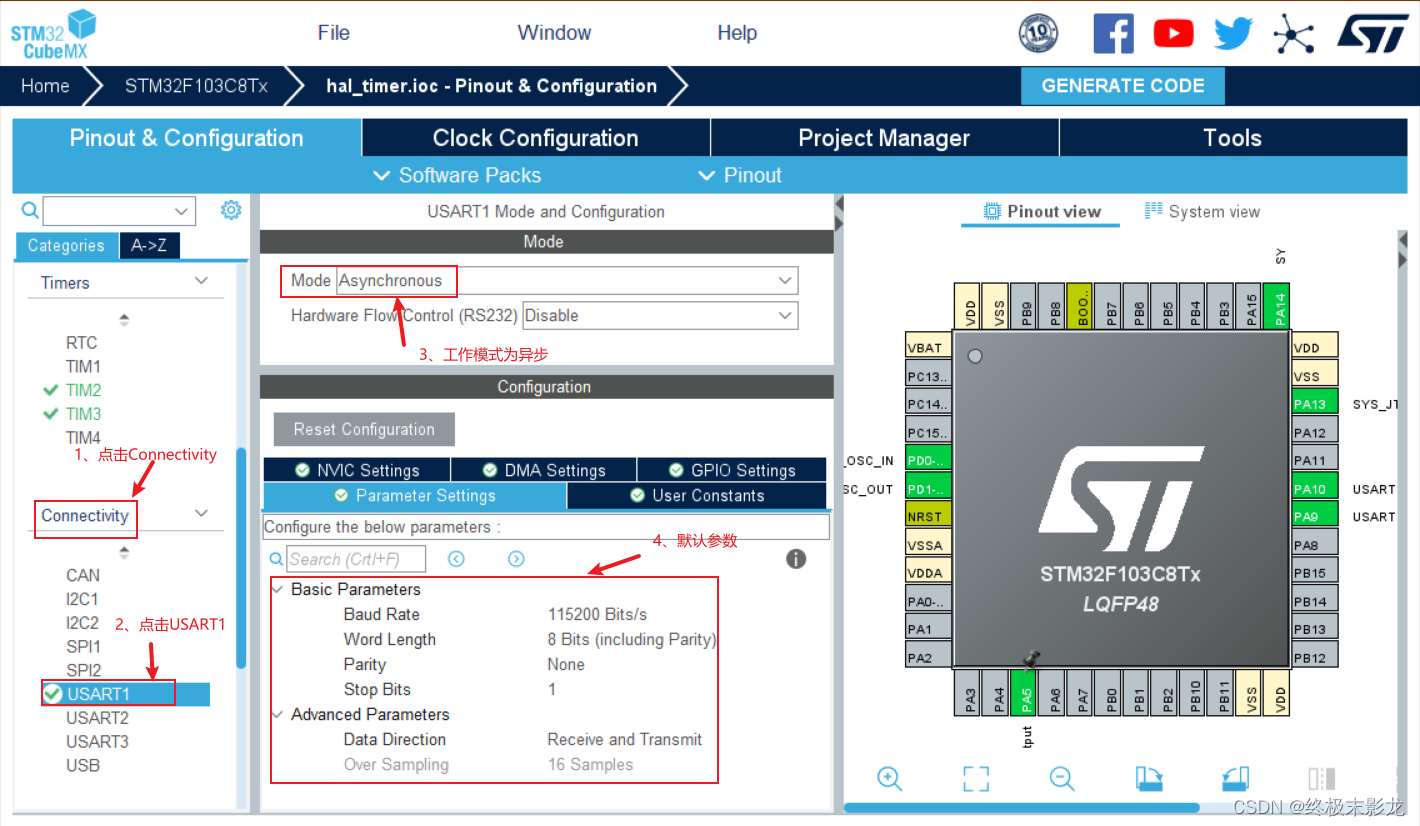Fit the chip to the view

976,778
